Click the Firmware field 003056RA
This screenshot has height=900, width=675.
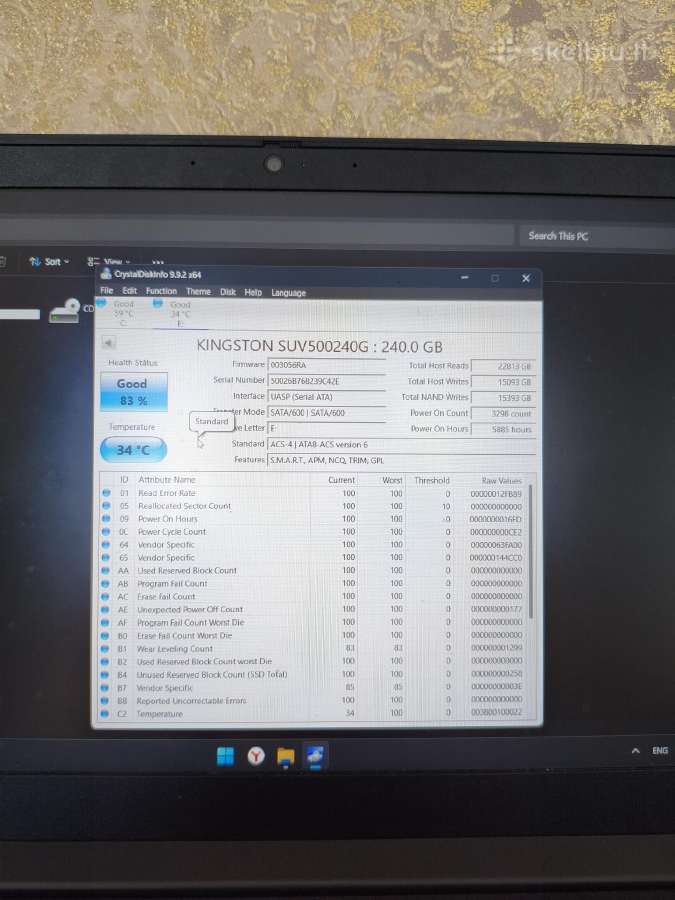327,365
